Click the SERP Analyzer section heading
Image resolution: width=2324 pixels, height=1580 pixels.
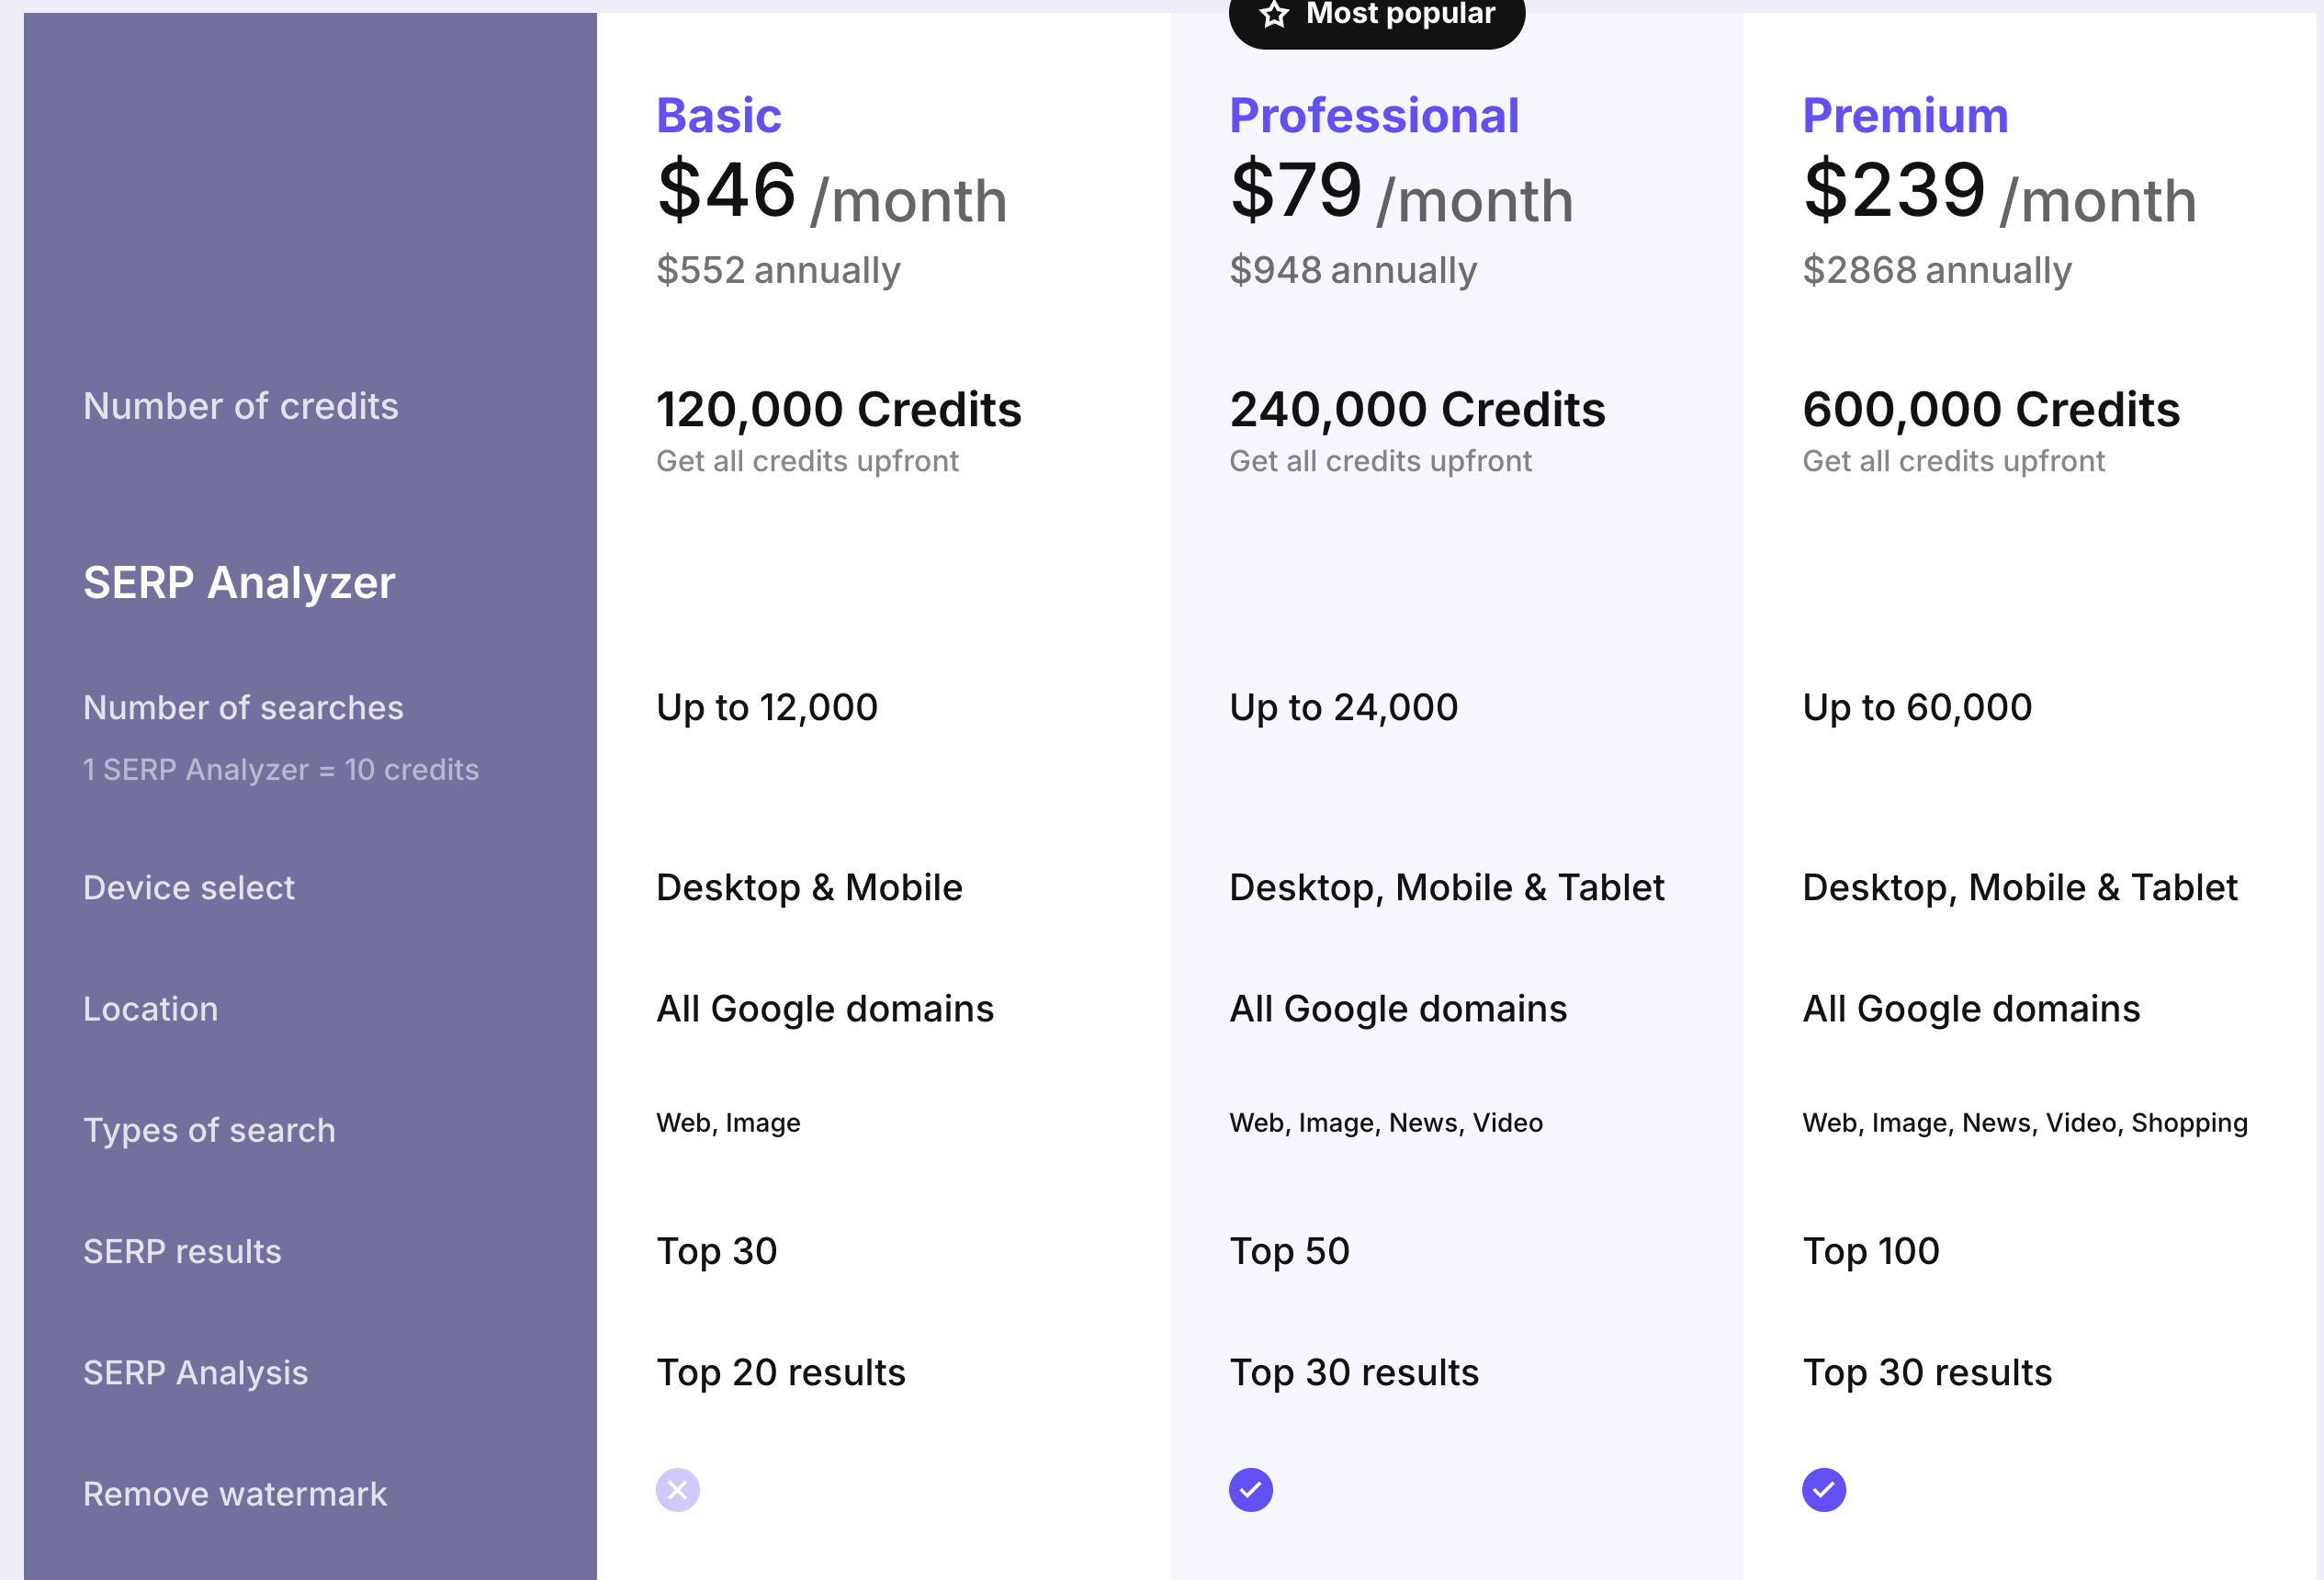pyautogui.click(x=239, y=583)
